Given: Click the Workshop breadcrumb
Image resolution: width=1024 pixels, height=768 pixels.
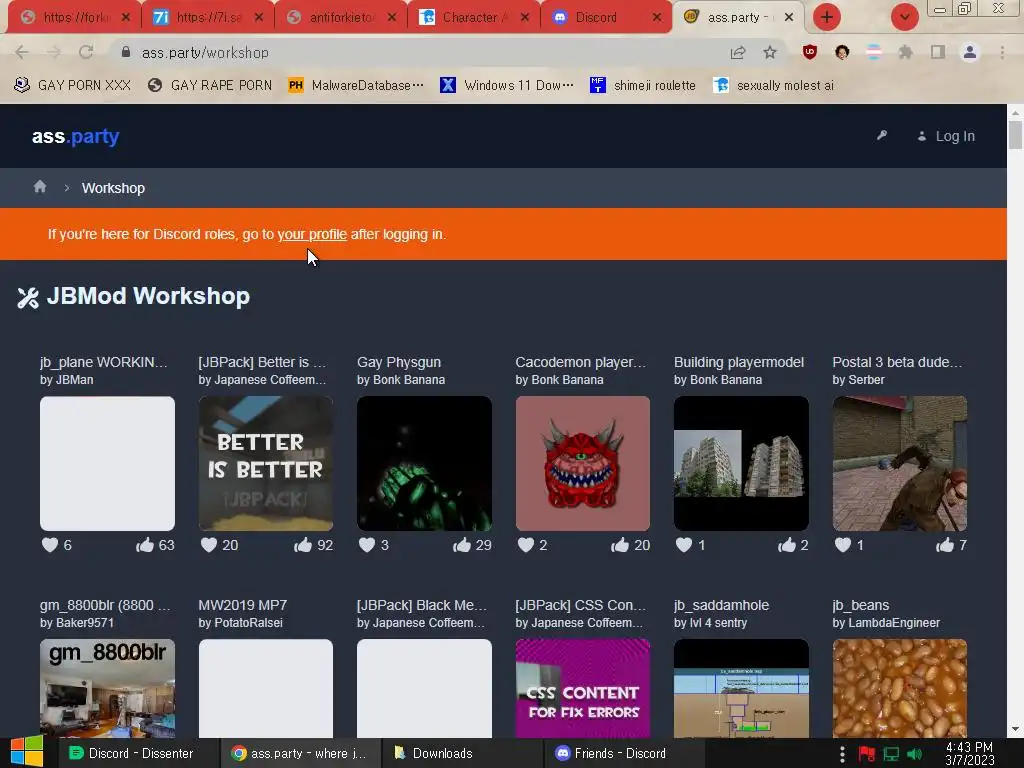Looking at the screenshot, I should click(x=113, y=188).
